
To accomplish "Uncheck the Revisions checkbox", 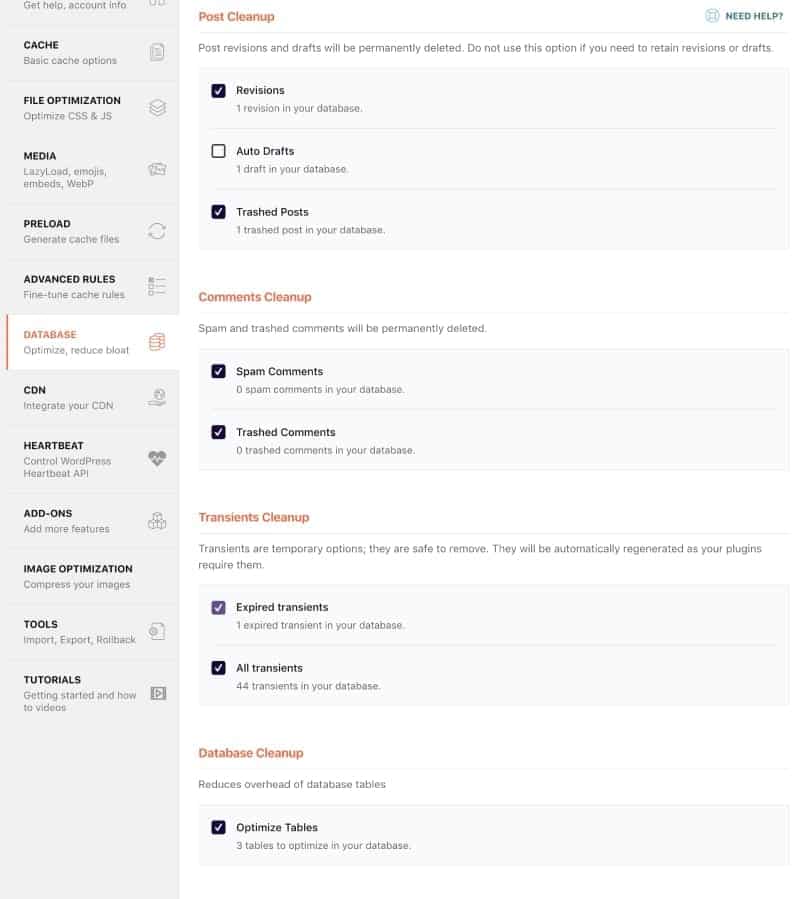I will click(218, 91).
